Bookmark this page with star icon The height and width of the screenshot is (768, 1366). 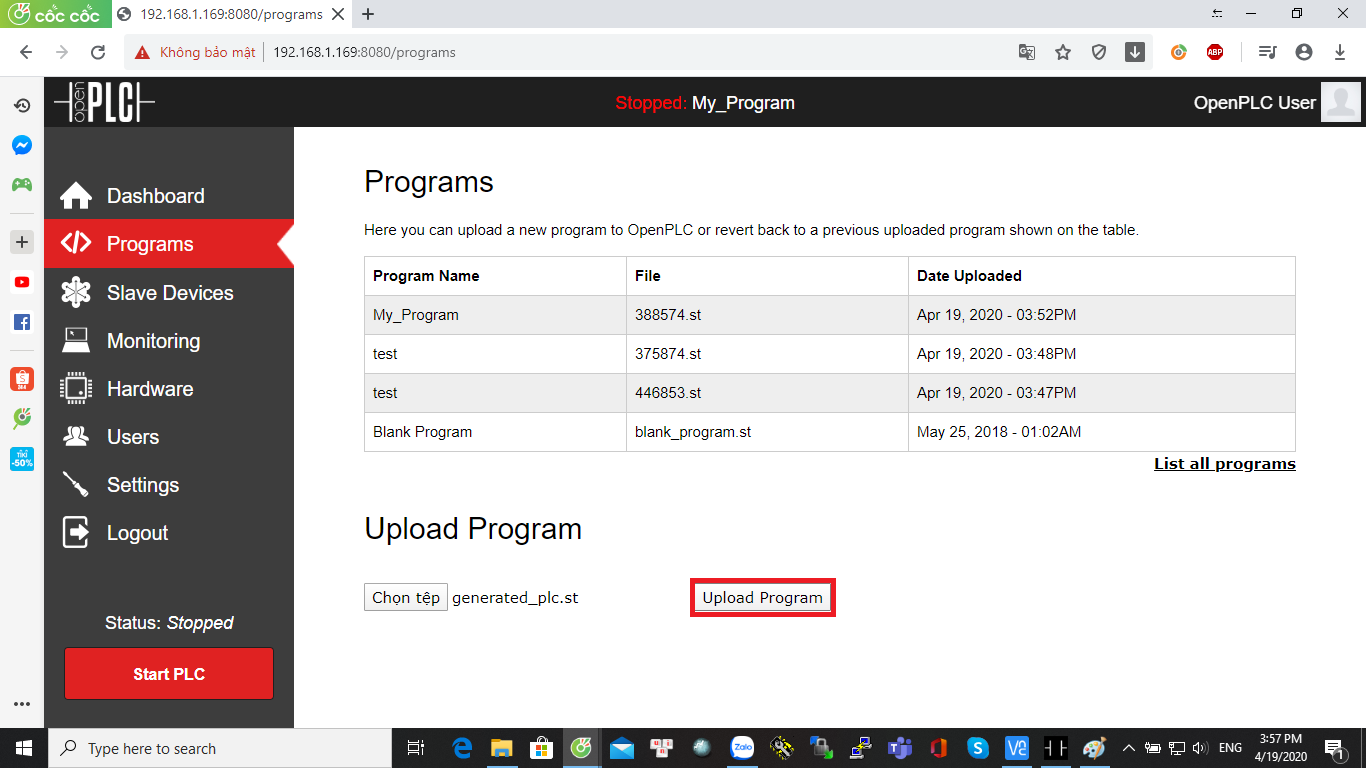click(x=1063, y=52)
